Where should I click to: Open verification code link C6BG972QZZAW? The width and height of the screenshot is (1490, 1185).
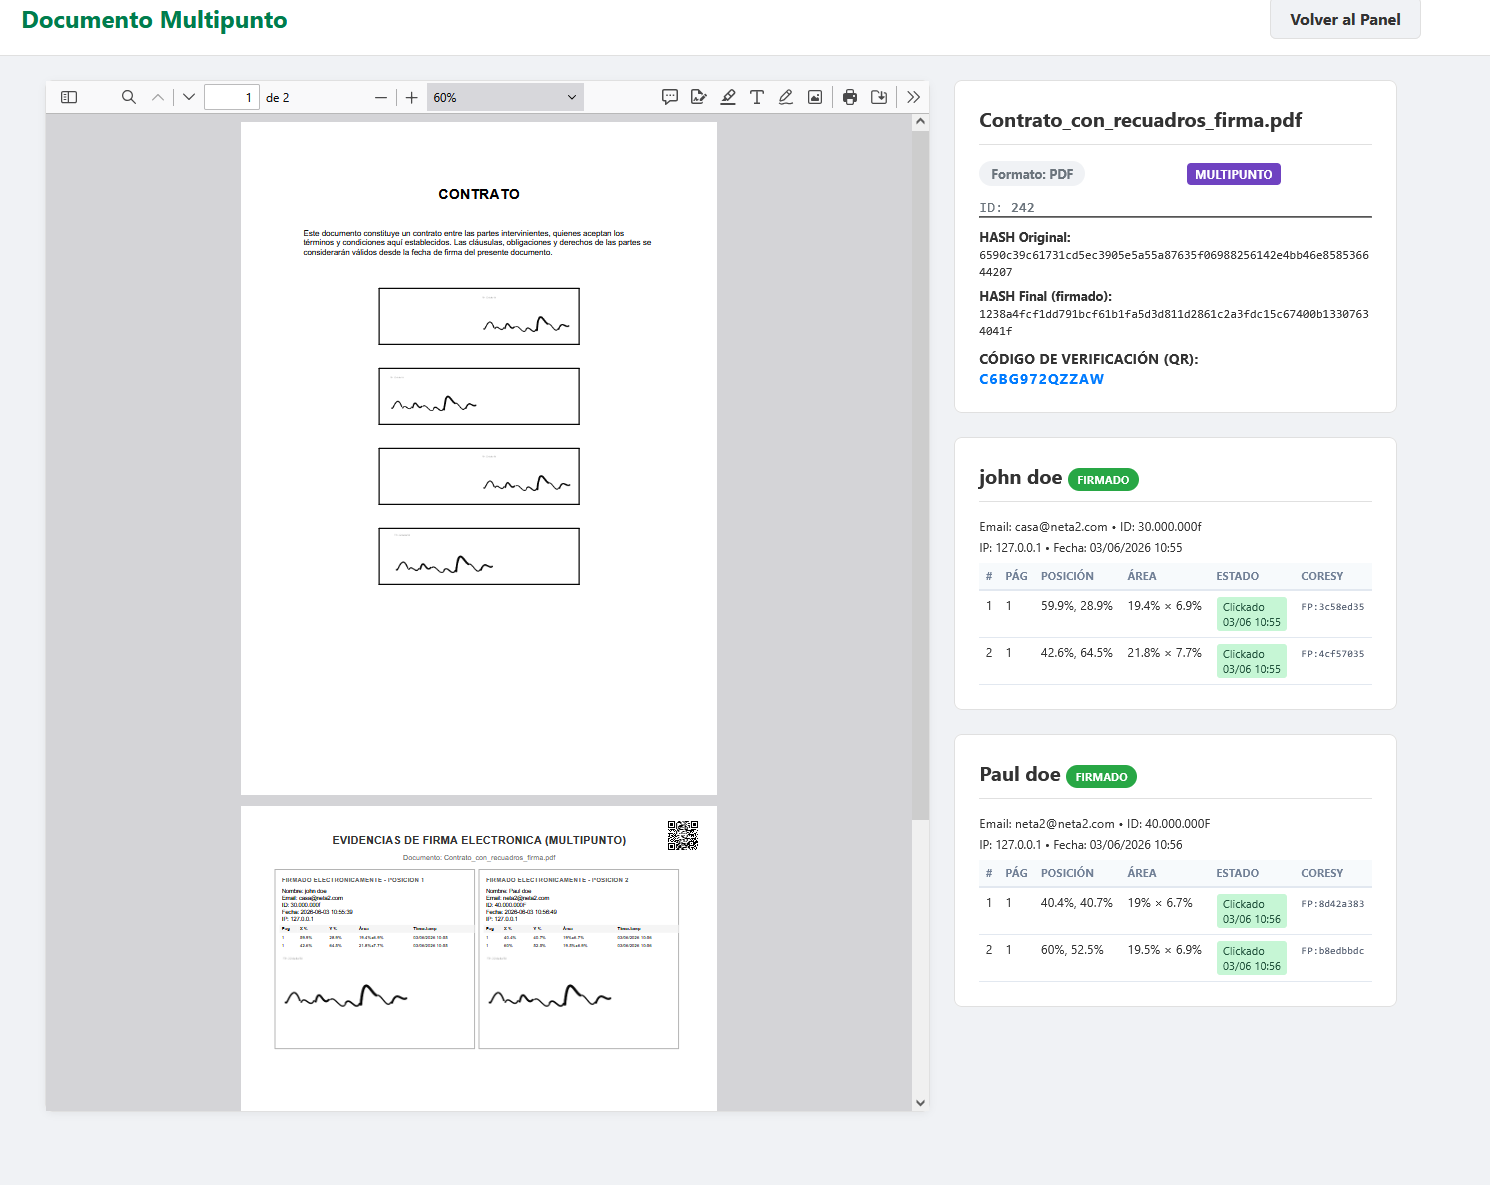coord(1041,379)
